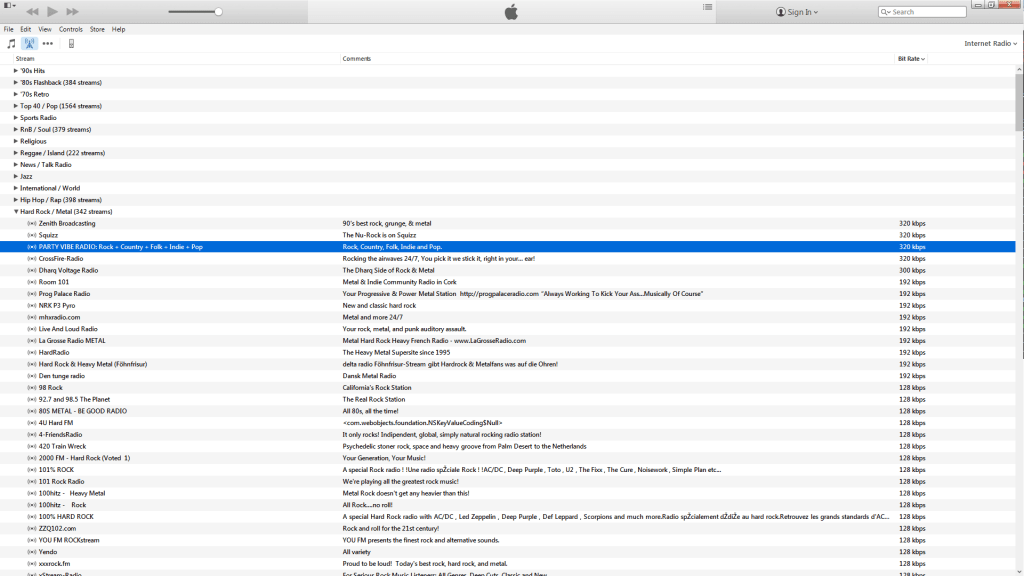
Task: Open the three-dots More media icon
Action: pos(48,44)
